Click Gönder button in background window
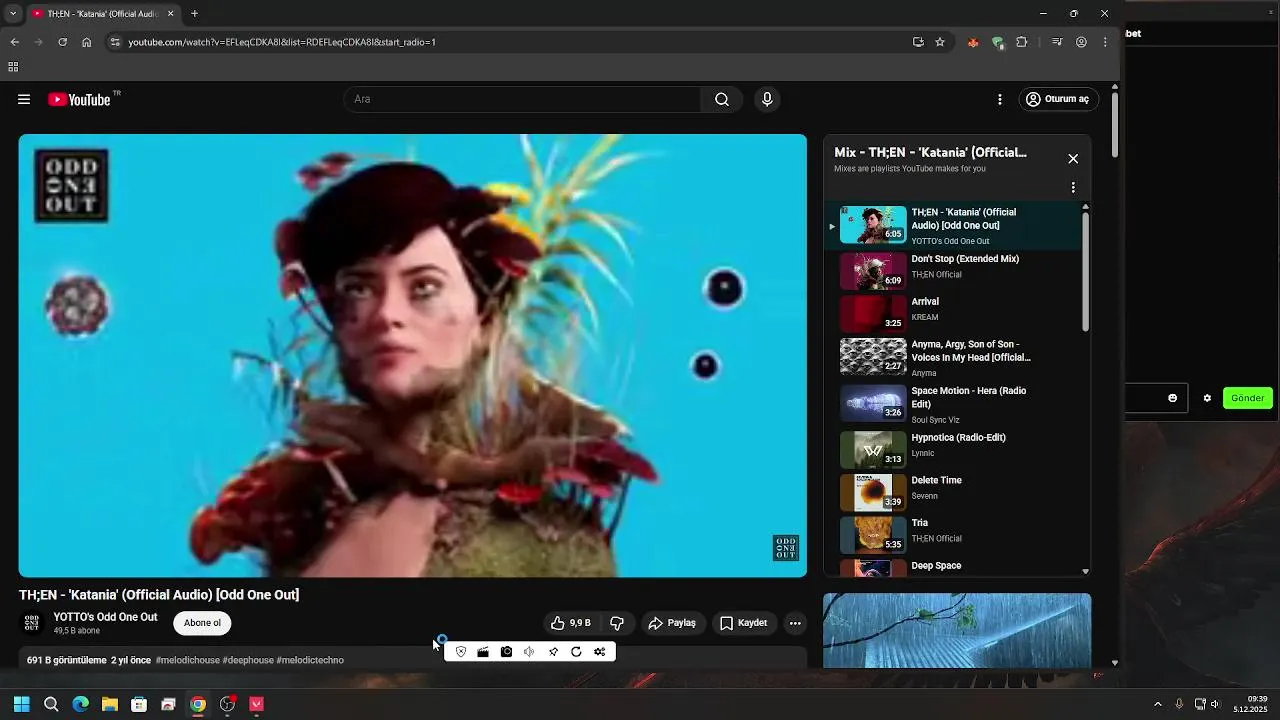Screen dimensions: 1280x720 click(x=1247, y=398)
